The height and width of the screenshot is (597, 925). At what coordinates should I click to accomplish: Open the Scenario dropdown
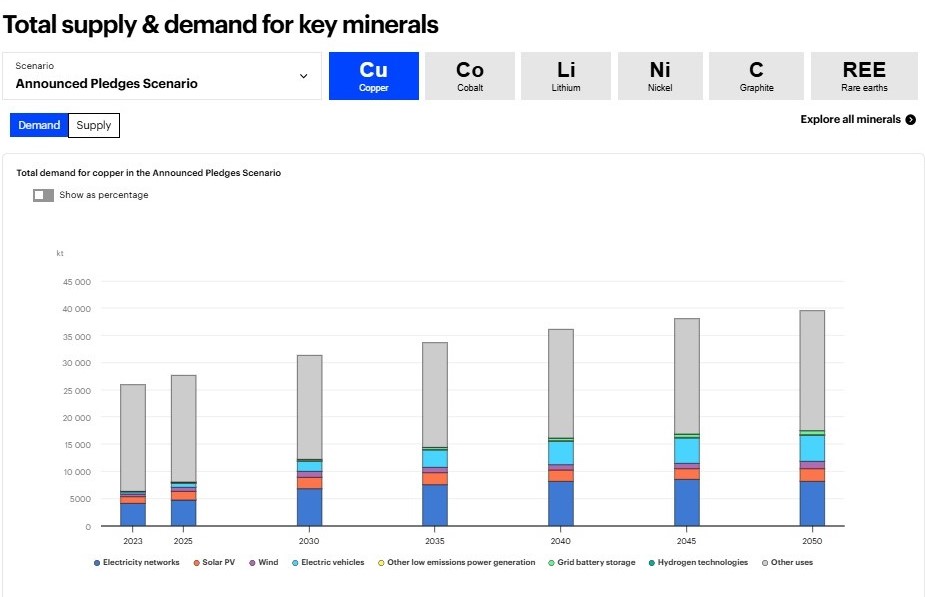point(162,76)
